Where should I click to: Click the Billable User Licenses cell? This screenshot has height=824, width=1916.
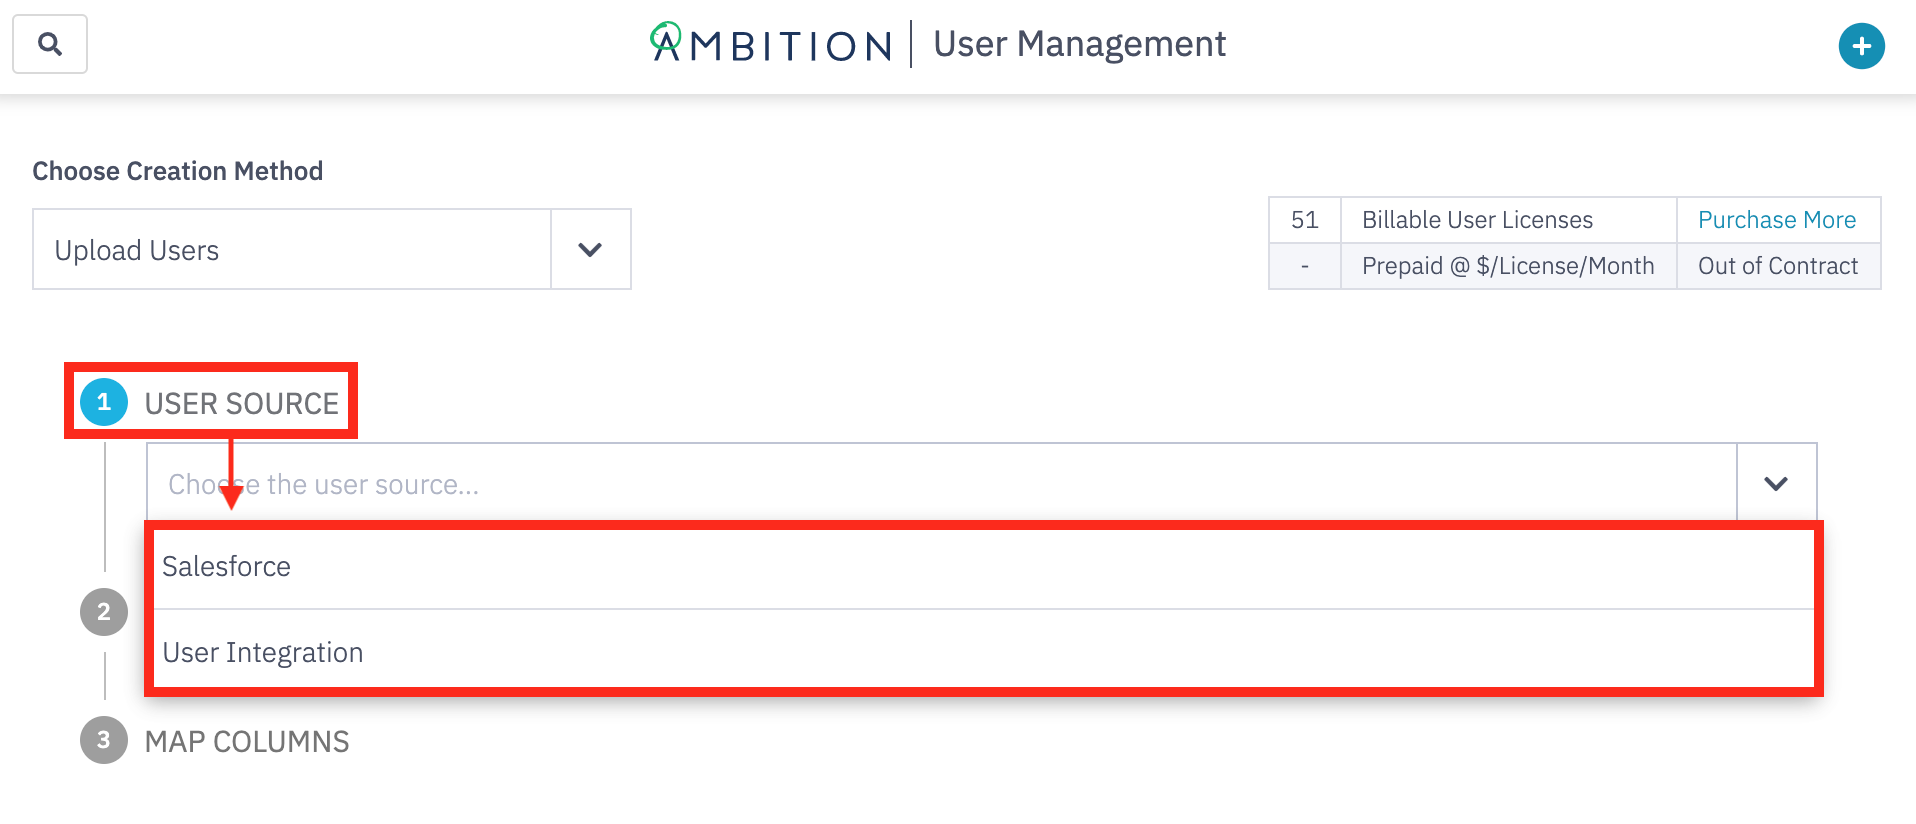point(1508,220)
